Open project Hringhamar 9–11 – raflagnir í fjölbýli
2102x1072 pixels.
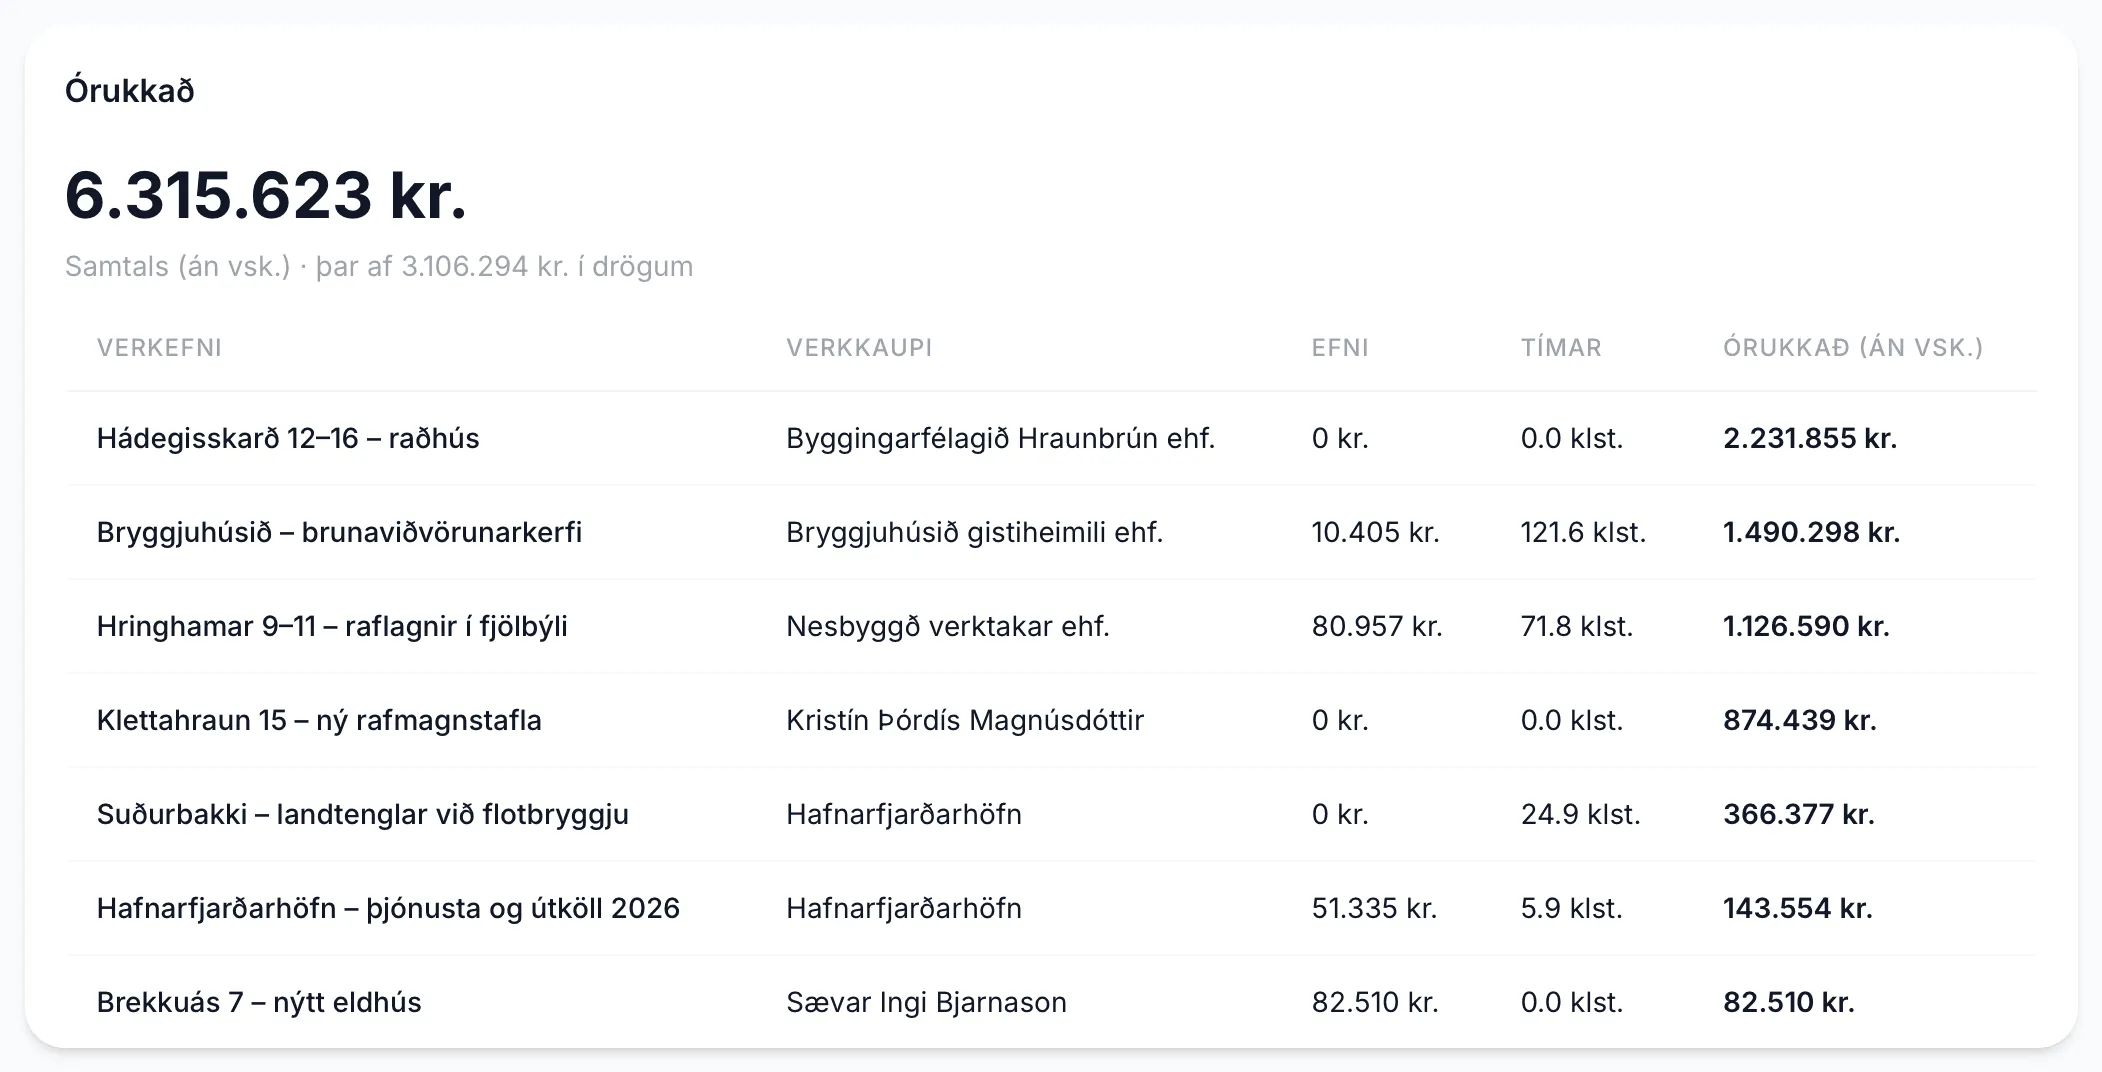[x=332, y=626]
